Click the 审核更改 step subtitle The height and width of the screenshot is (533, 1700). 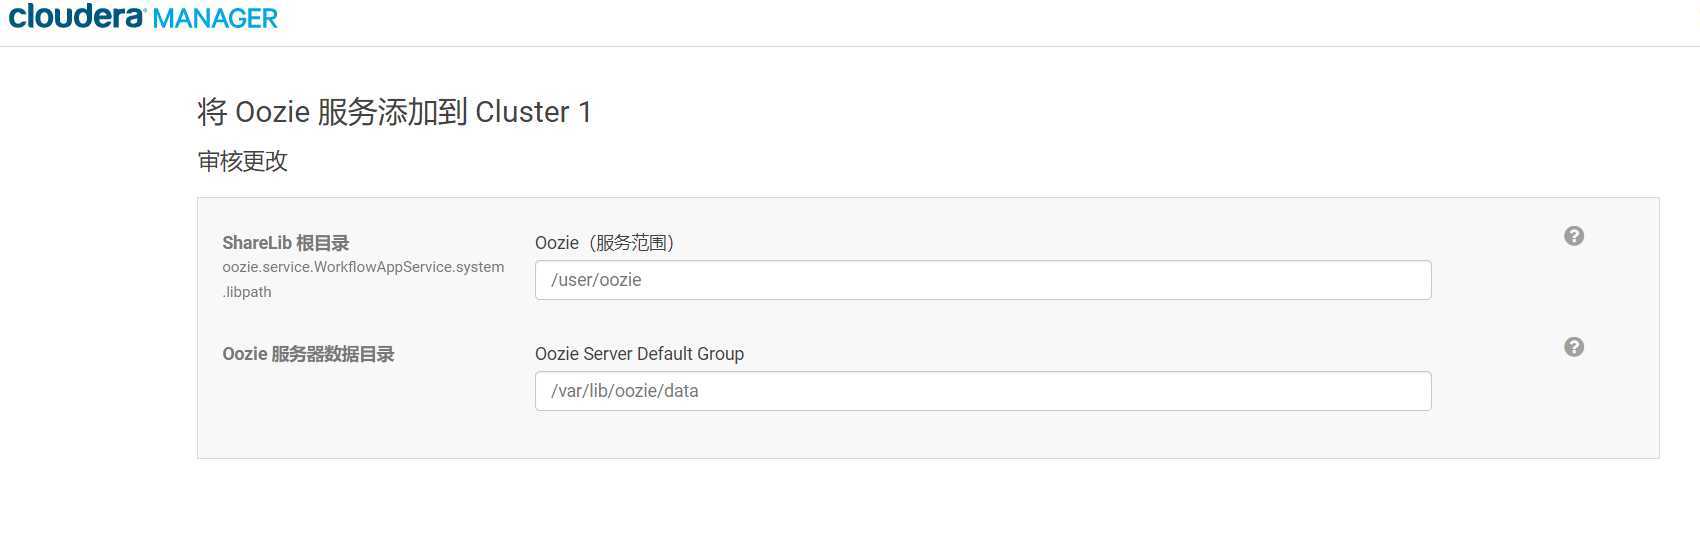(243, 161)
